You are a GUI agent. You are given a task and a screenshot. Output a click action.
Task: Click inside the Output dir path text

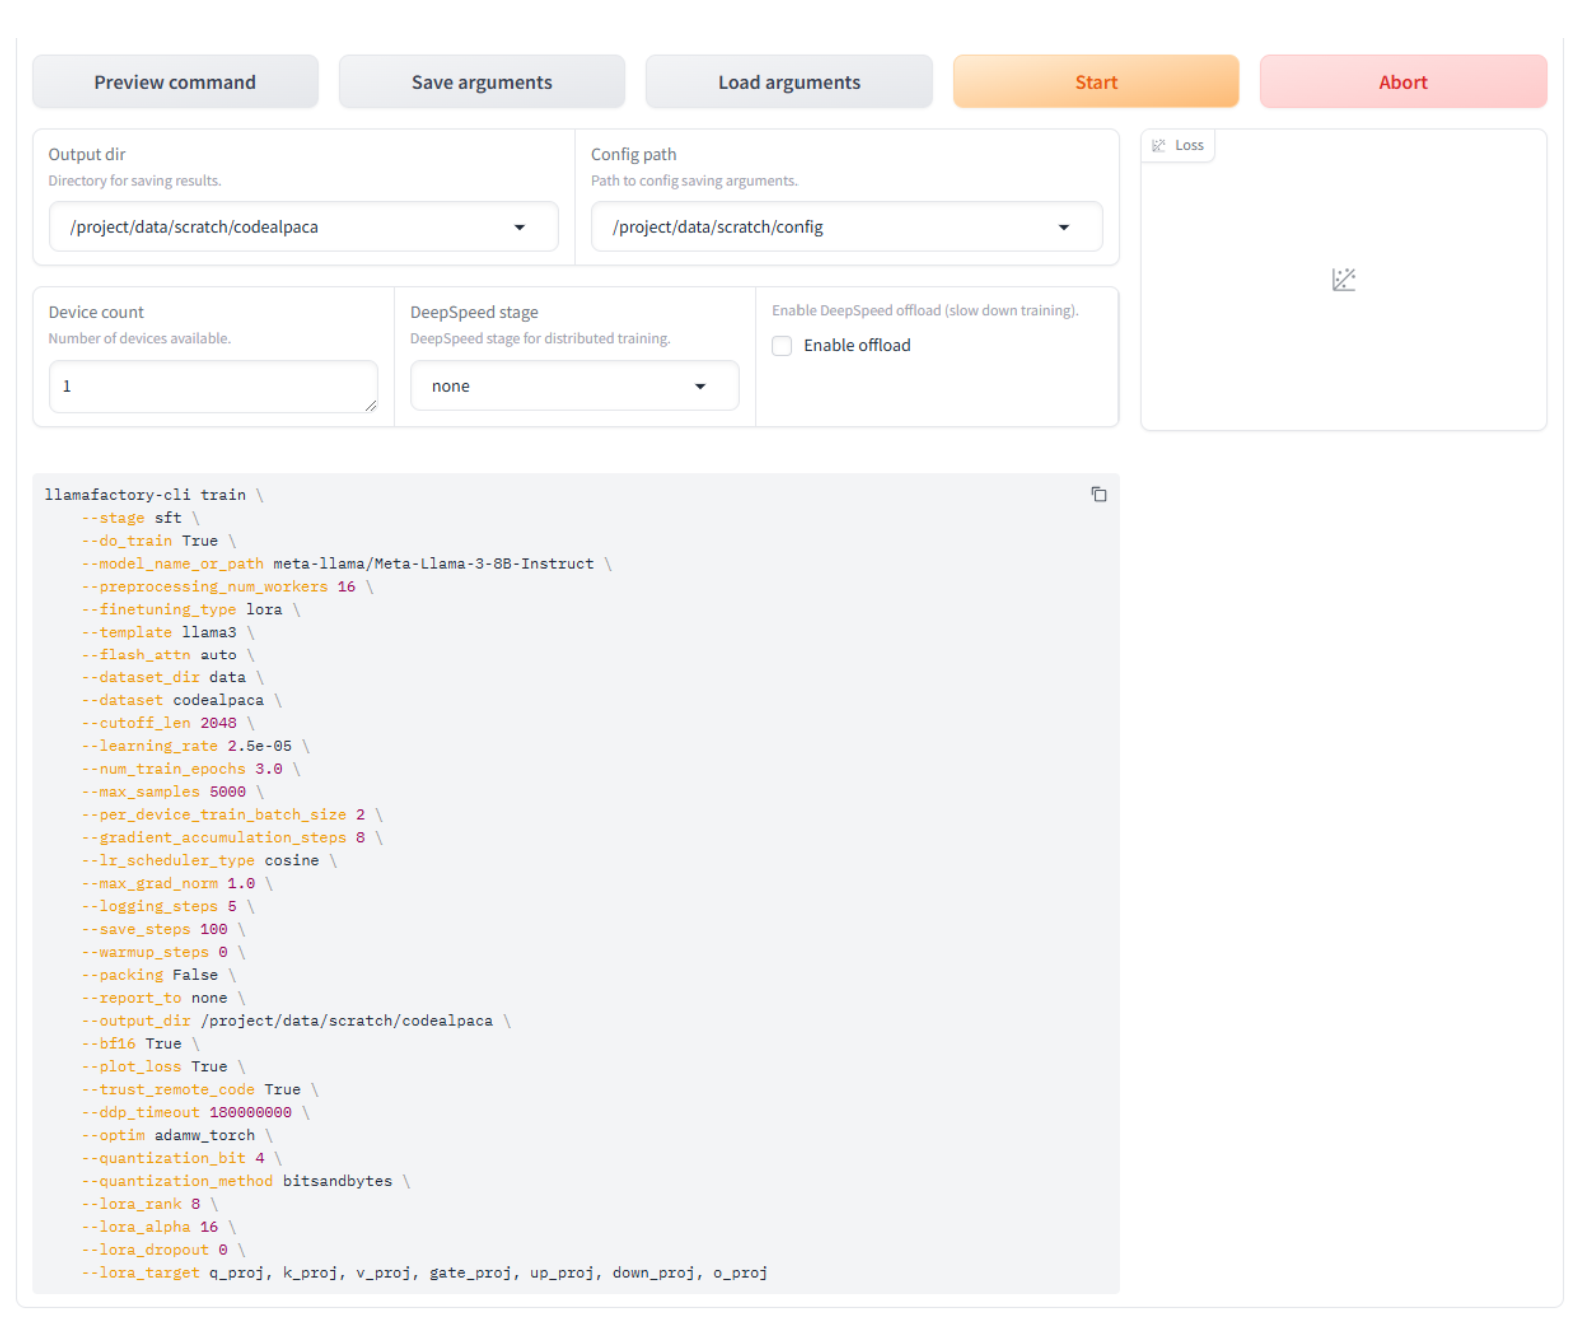(x=280, y=228)
